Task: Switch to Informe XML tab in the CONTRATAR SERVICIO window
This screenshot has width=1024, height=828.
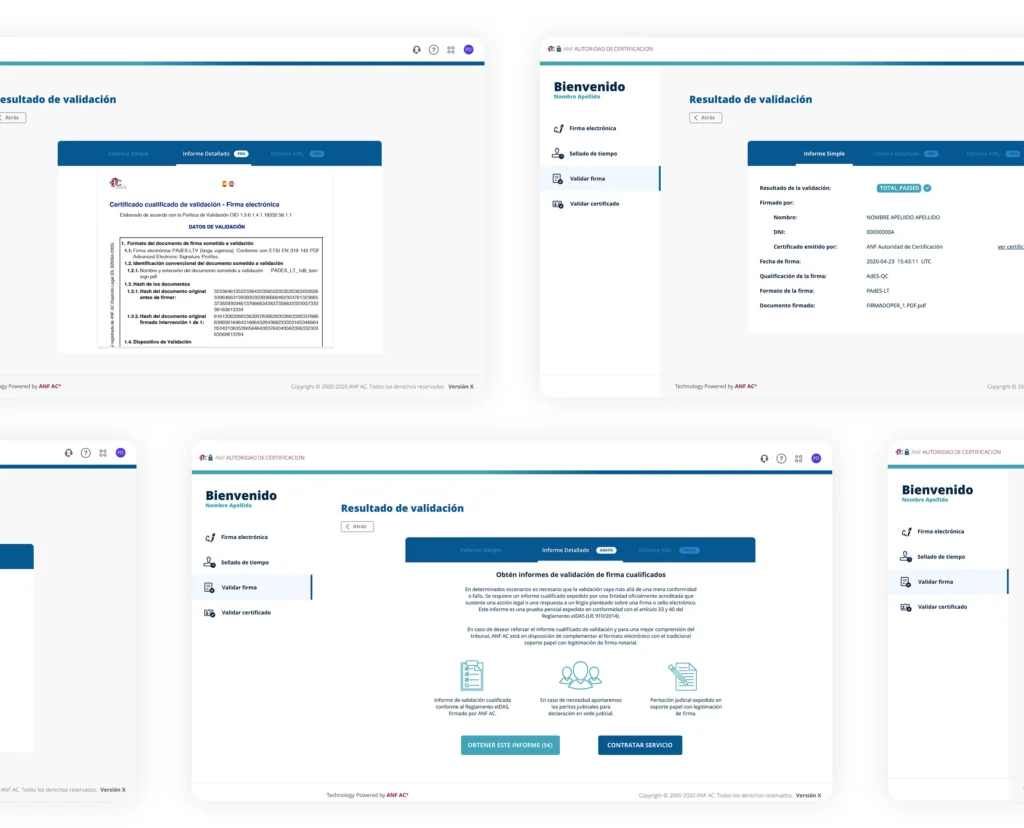Action: click(655, 550)
